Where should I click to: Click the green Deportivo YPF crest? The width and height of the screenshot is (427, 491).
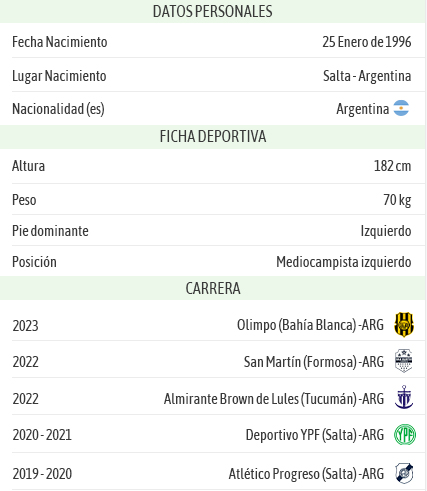(405, 434)
